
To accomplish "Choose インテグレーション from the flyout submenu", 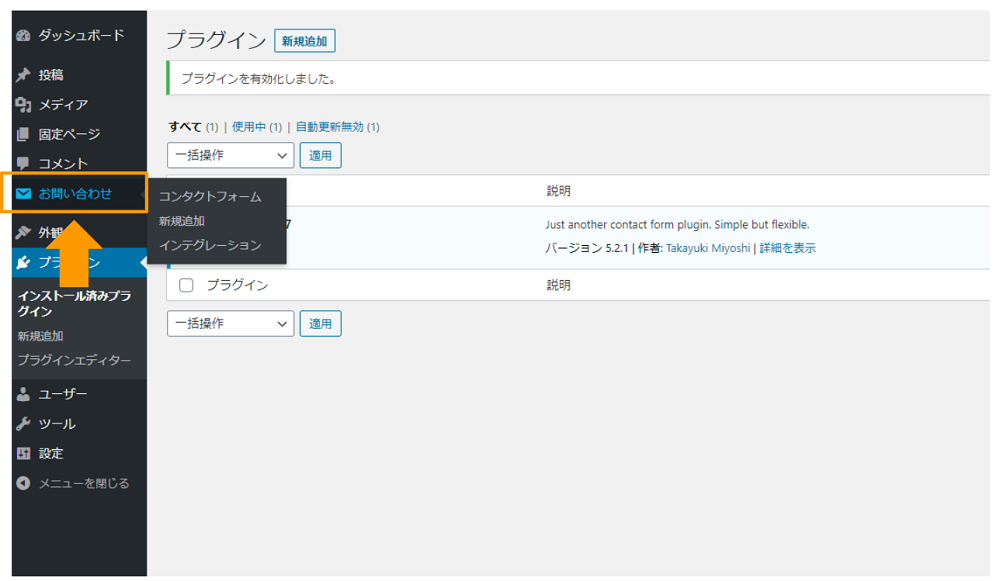I will 209,245.
